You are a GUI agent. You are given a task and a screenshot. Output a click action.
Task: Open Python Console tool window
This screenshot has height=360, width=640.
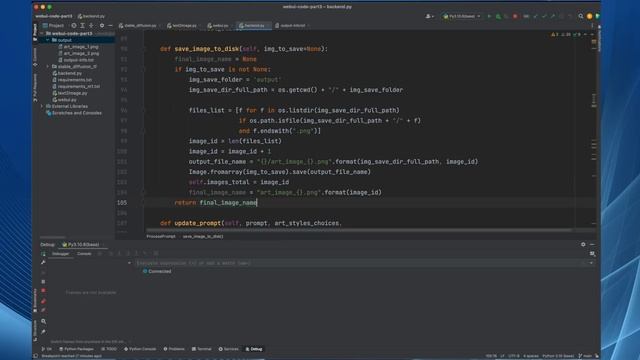(x=140, y=349)
